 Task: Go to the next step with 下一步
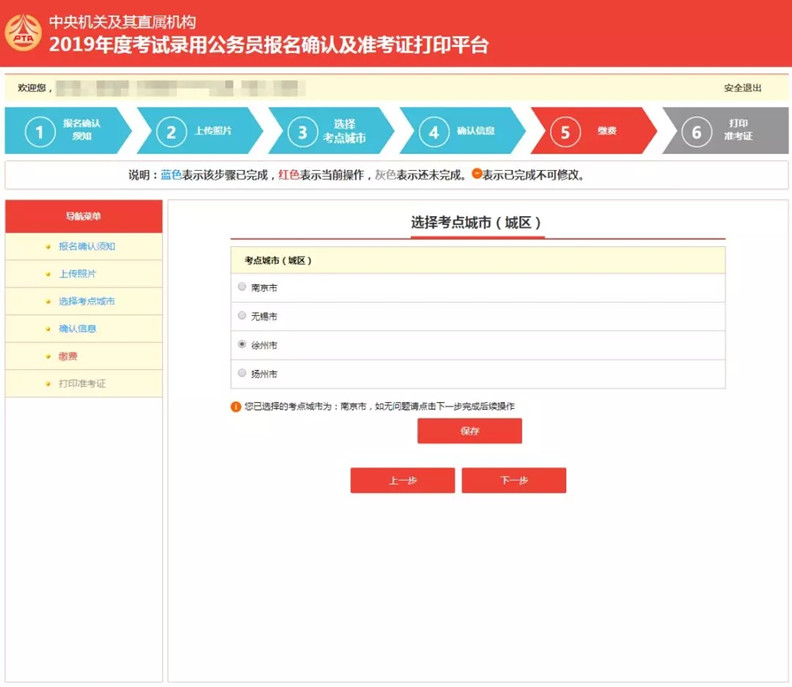tap(514, 480)
